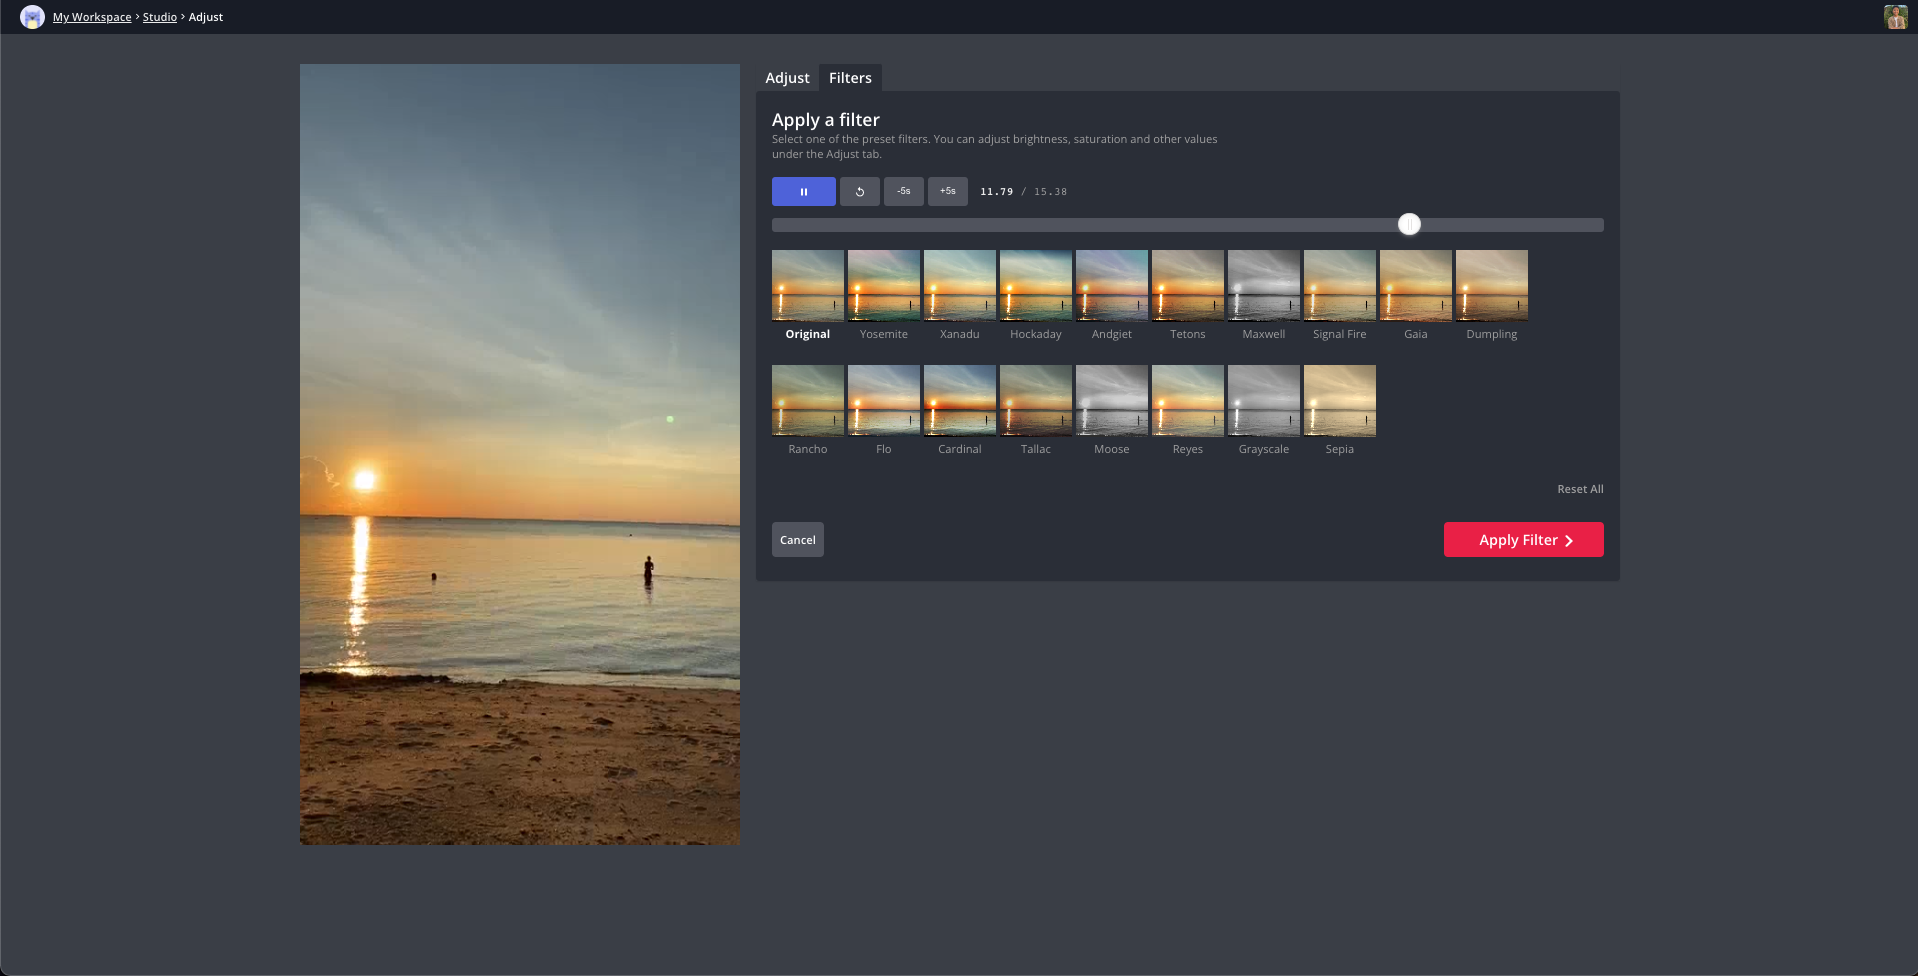Screen dimensions: 1918x976
Task: Choose the Original unfiltered preset
Action: 807,286
